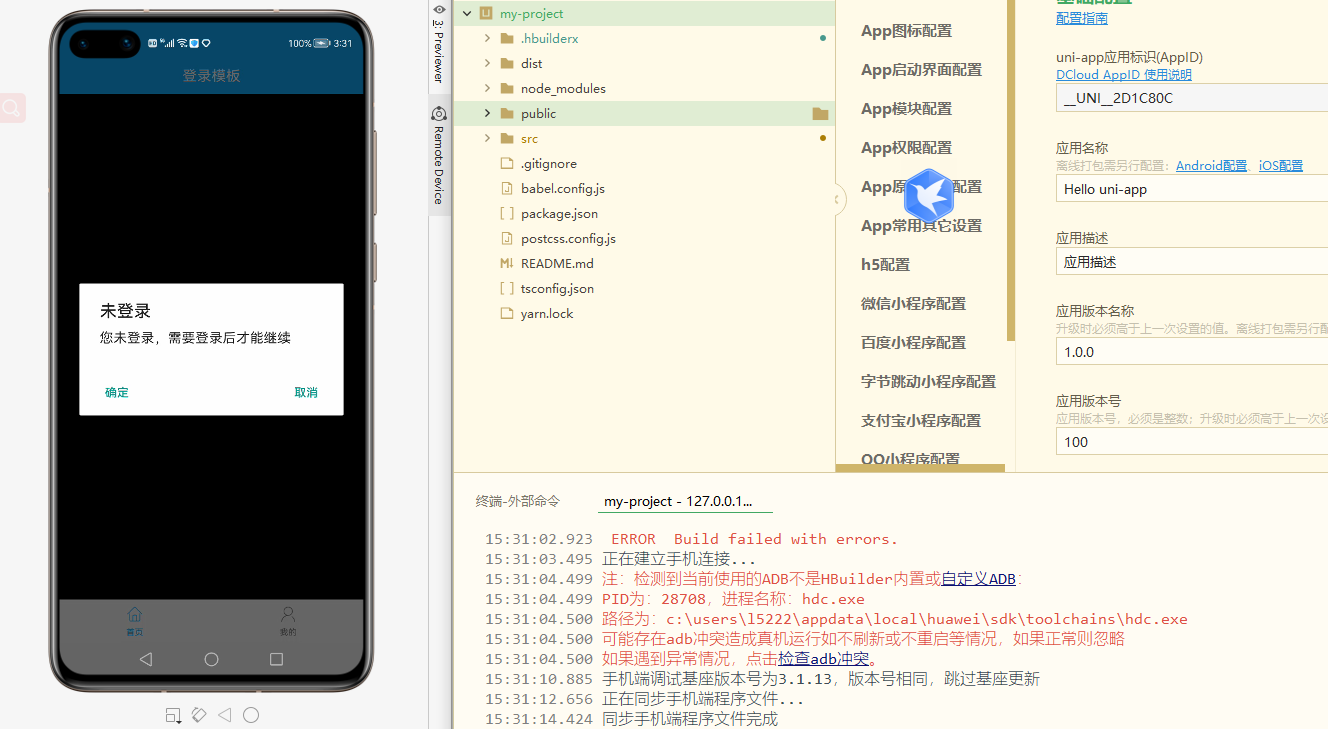Image resolution: width=1328 pixels, height=729 pixels.
Task: Click the folder icon right of public row
Action: 820,114
